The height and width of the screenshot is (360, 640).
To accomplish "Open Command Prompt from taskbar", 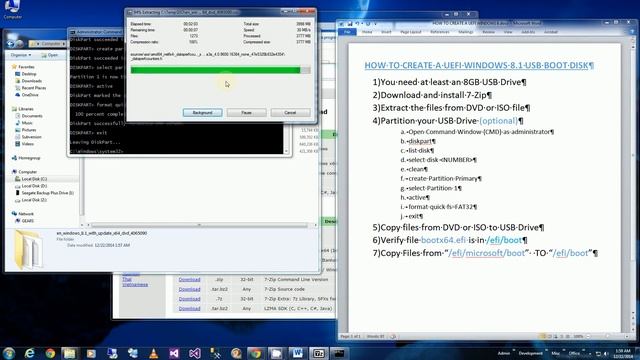I will pyautogui.click(x=339, y=353).
